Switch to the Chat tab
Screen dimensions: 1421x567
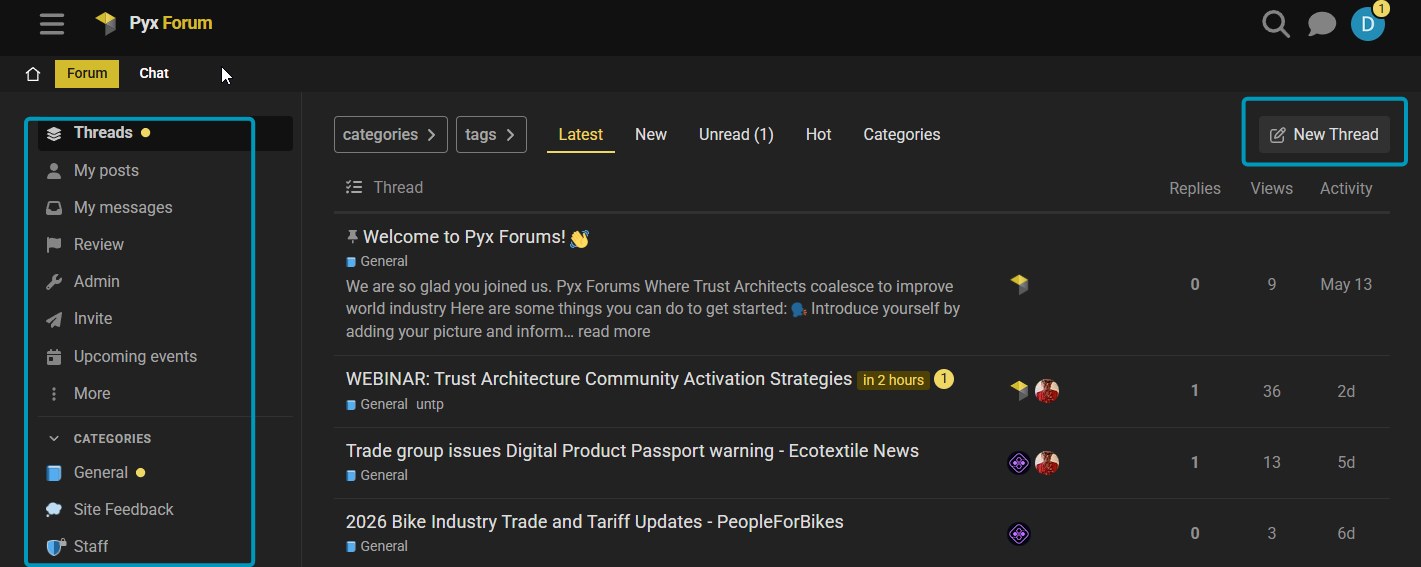tap(154, 73)
